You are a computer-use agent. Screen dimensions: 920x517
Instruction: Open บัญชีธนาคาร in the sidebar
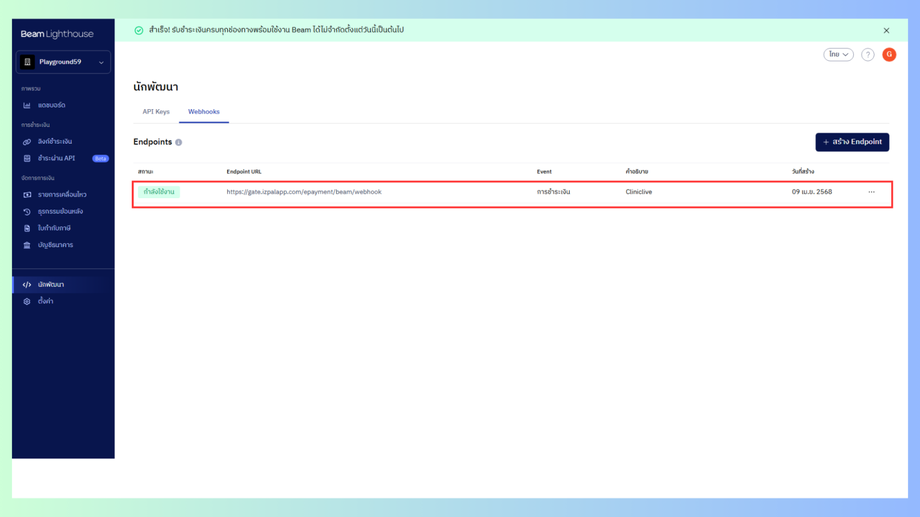(56, 245)
